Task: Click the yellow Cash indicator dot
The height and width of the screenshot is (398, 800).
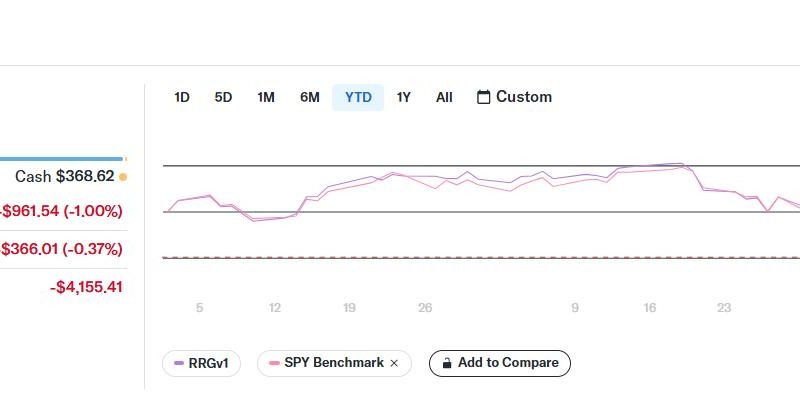Action: pyautogui.click(x=122, y=177)
